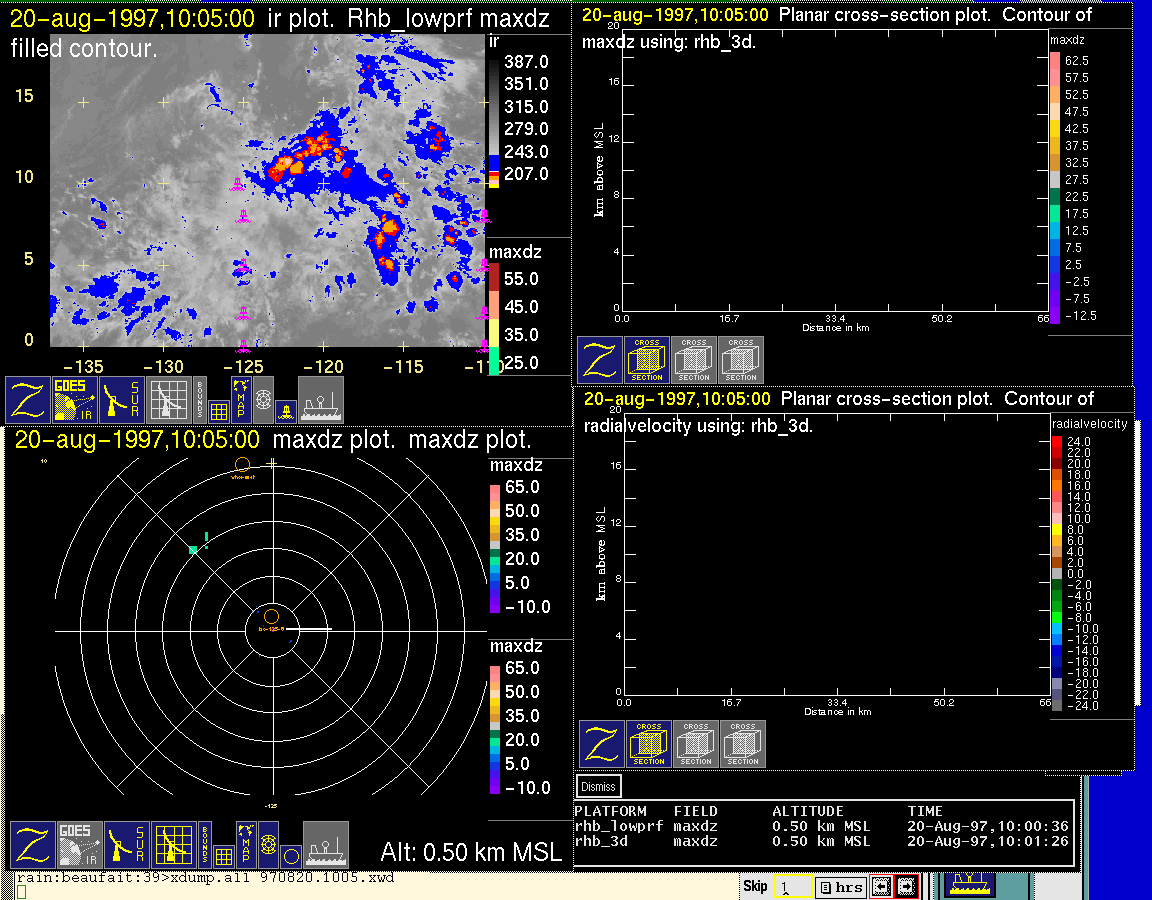Screen dimensions: 1152x900
Task: Toggle the gray radar grid icon in ir plot
Action: click(168, 399)
